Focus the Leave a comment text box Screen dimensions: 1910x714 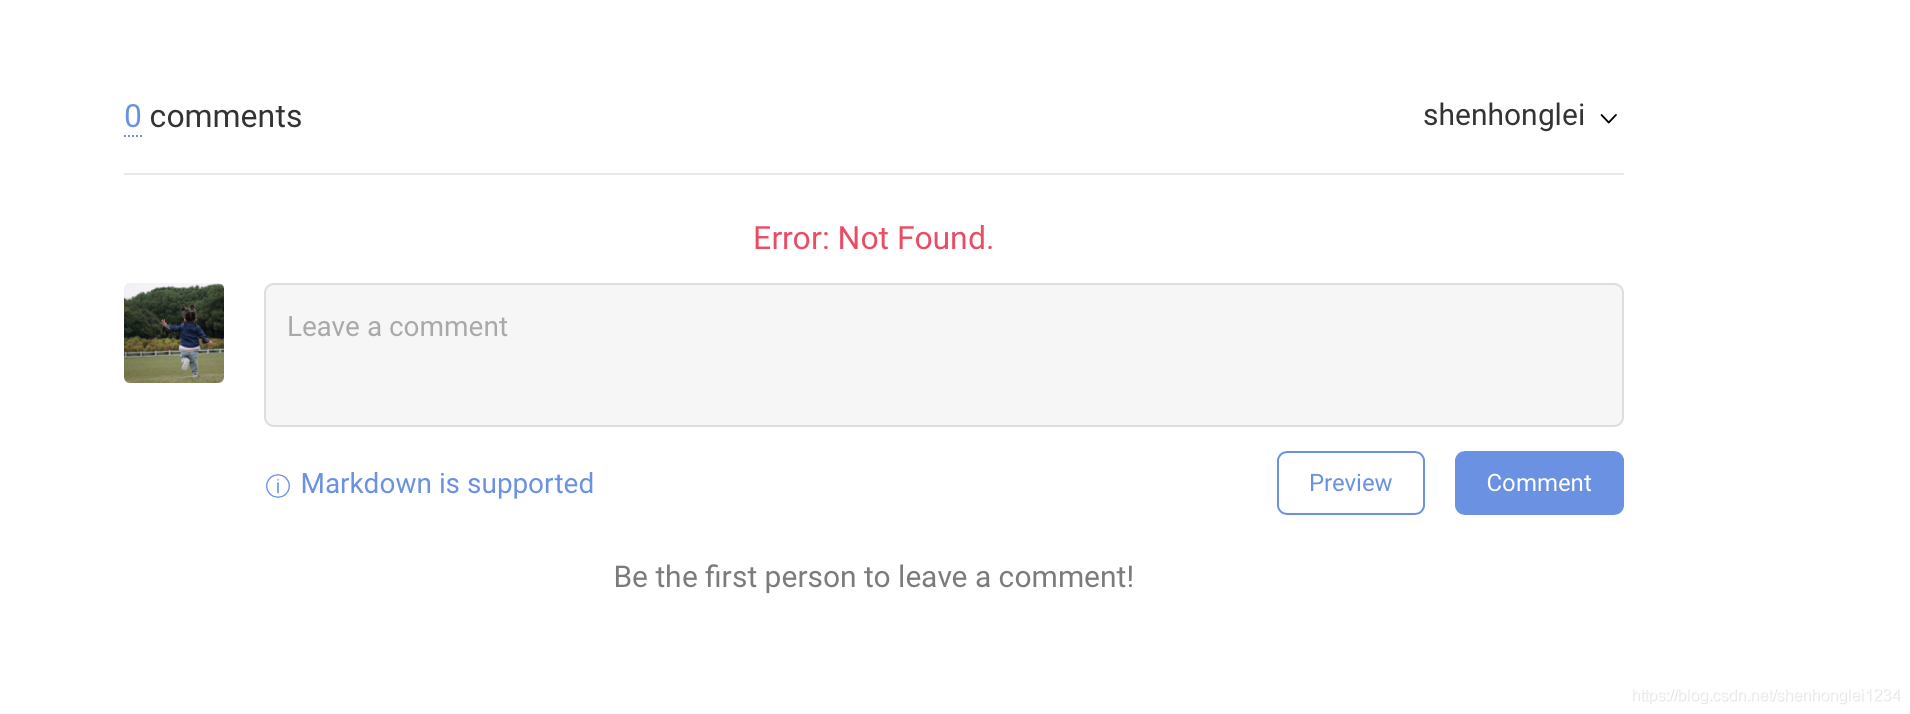(x=943, y=355)
